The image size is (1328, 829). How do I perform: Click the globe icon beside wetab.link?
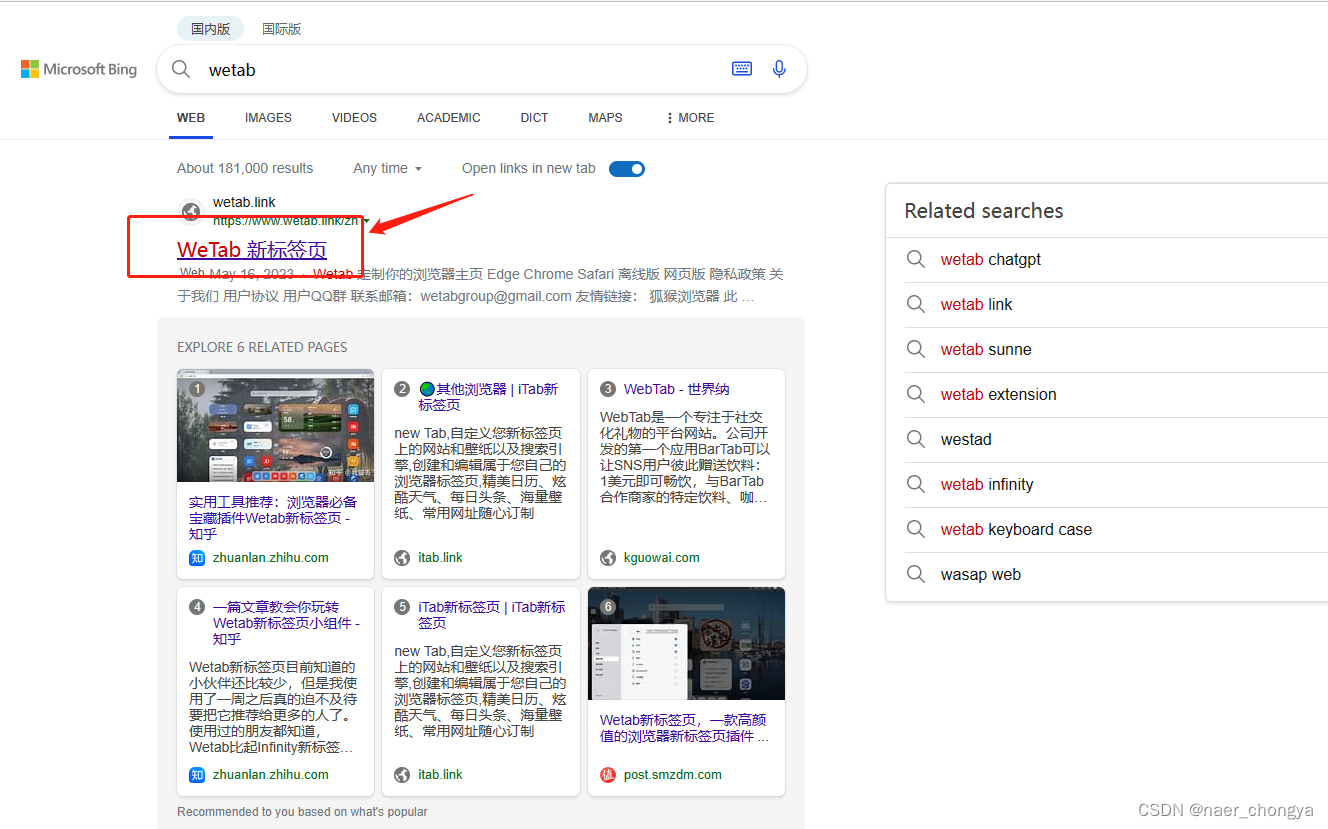point(192,211)
